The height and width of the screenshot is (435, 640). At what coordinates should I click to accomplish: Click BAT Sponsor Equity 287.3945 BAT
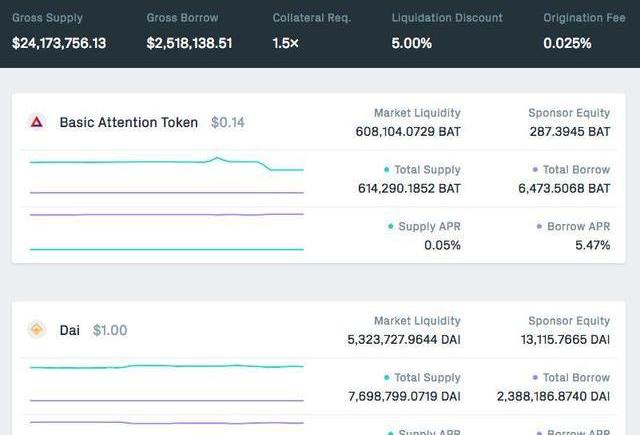(x=570, y=132)
